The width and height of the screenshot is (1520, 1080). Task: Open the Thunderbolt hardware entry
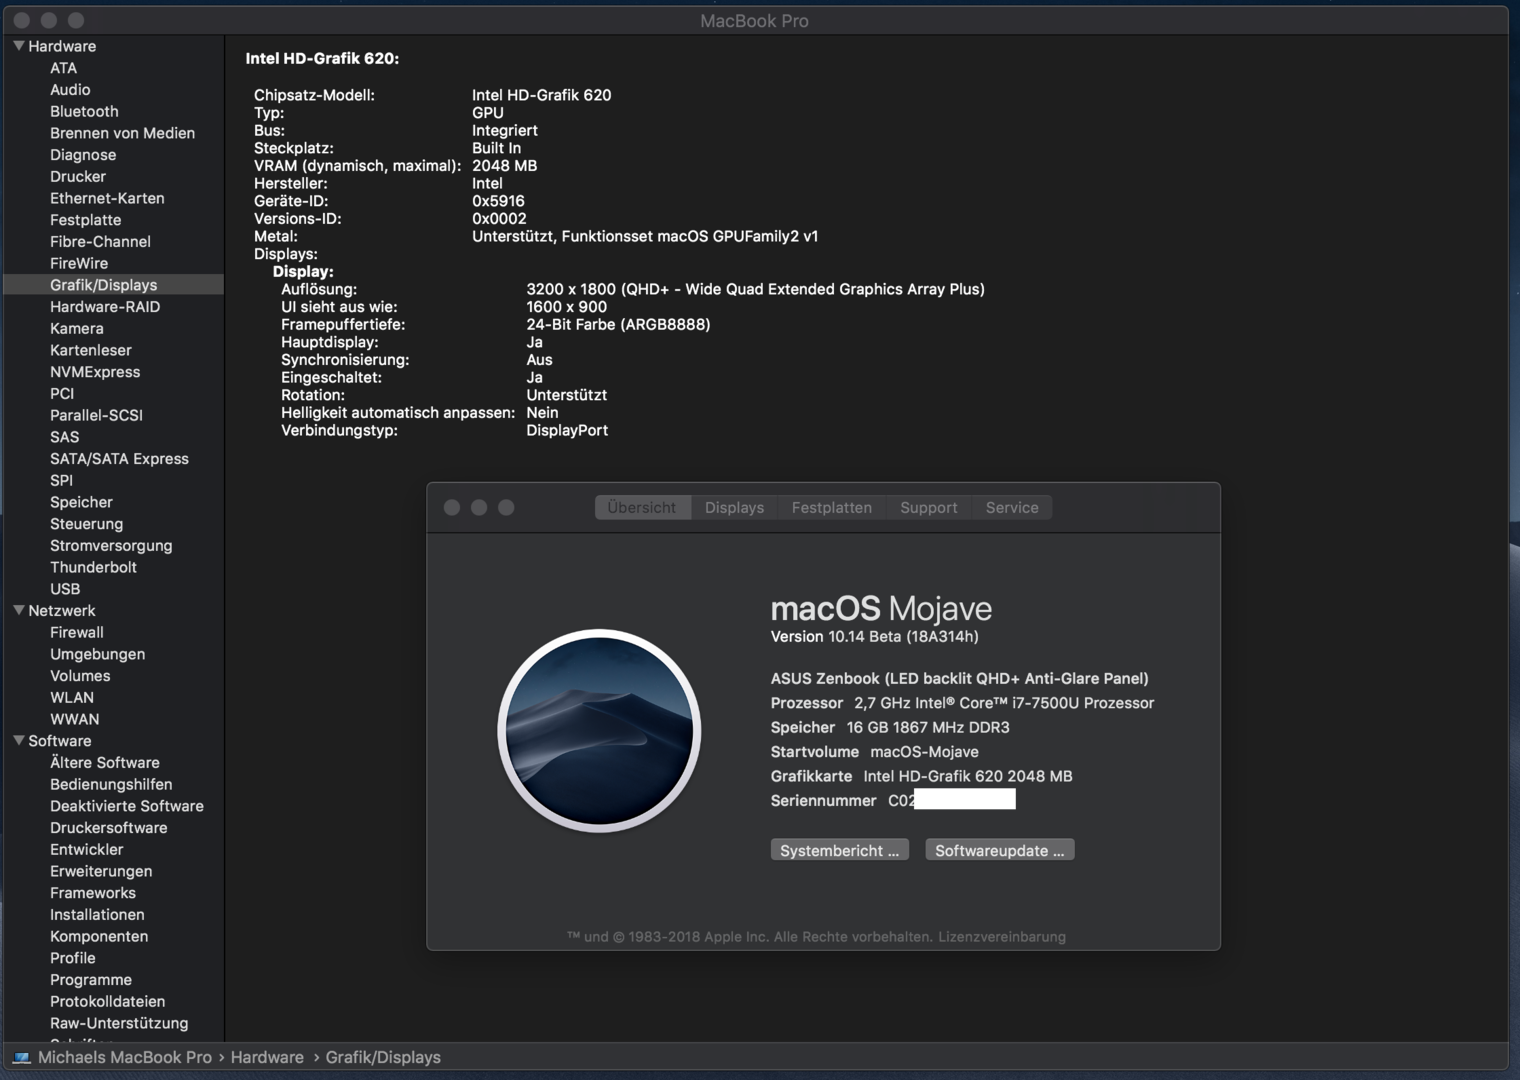(x=93, y=567)
